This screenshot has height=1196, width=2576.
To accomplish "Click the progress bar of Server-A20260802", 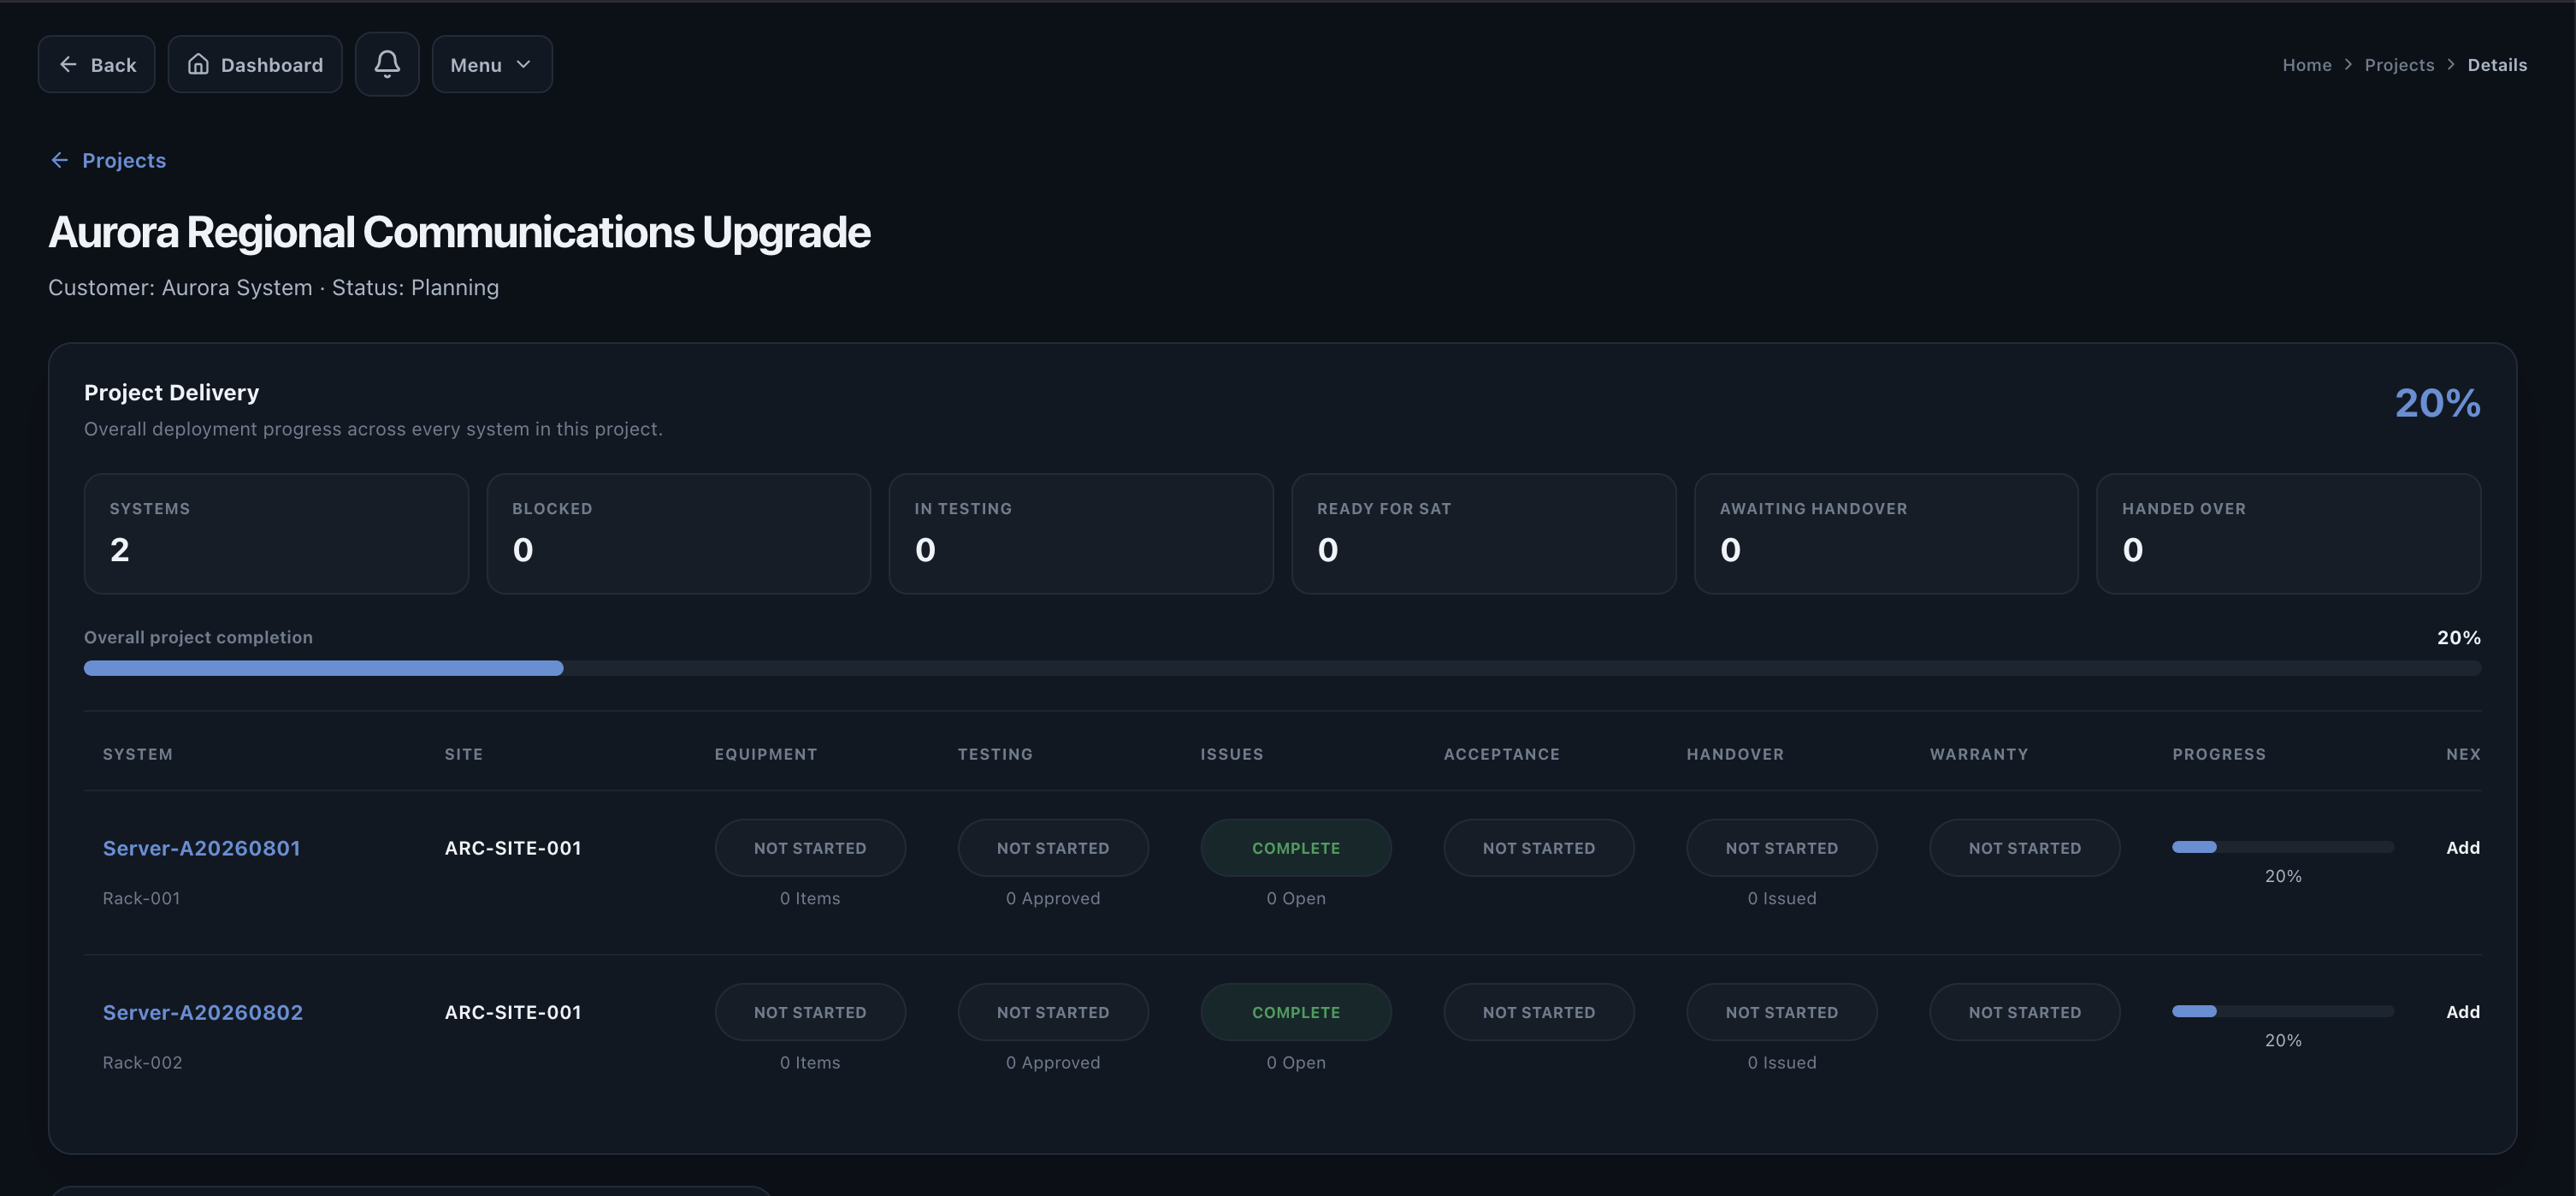I will tap(2283, 1011).
